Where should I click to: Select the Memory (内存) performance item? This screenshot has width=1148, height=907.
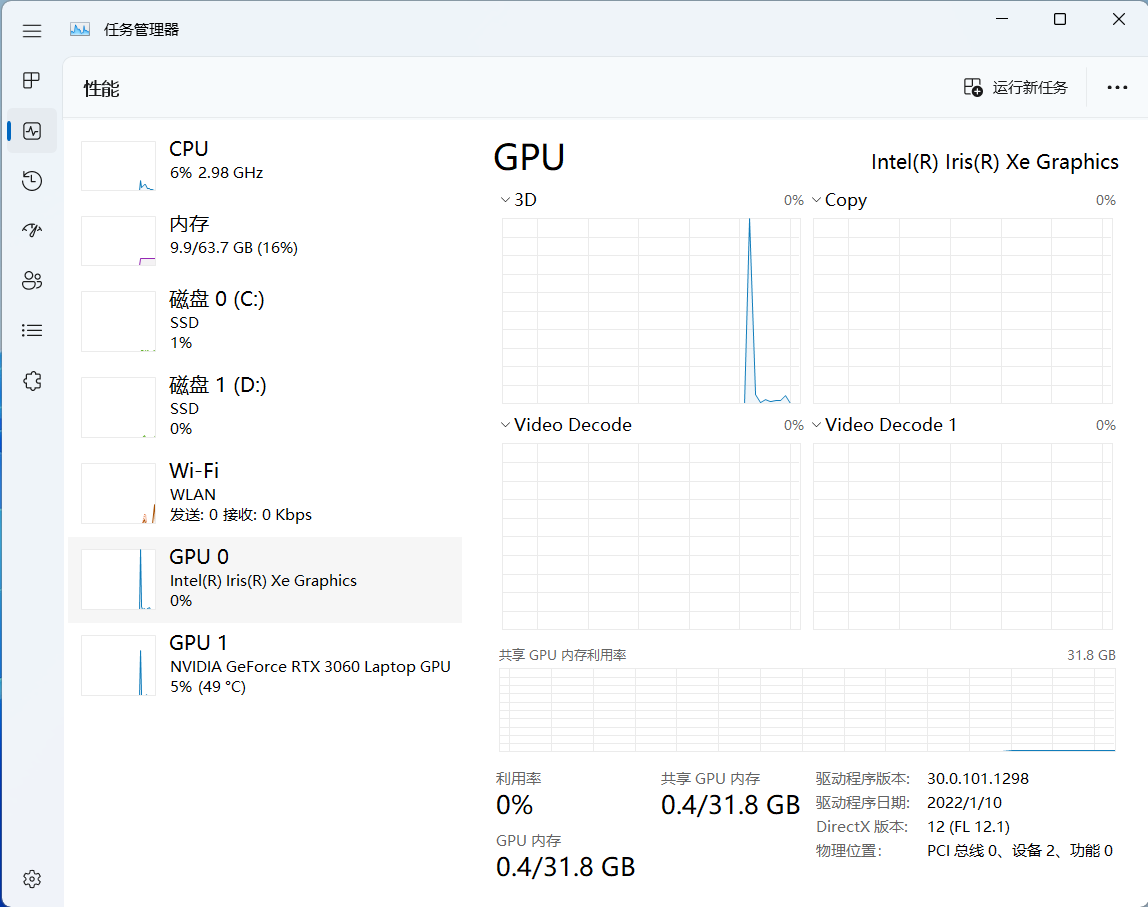(265, 236)
